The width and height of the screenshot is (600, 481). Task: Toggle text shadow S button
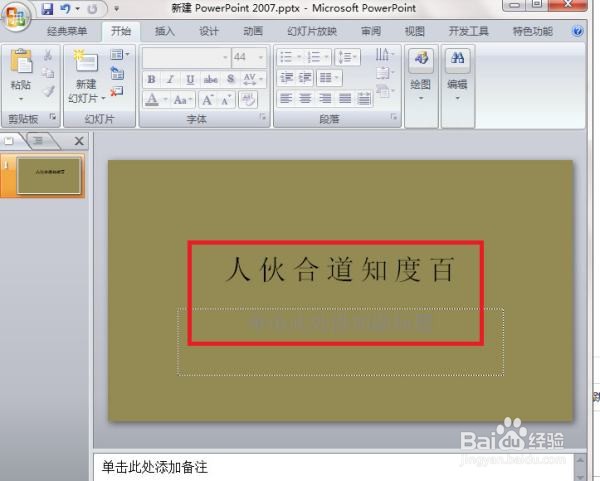point(230,79)
